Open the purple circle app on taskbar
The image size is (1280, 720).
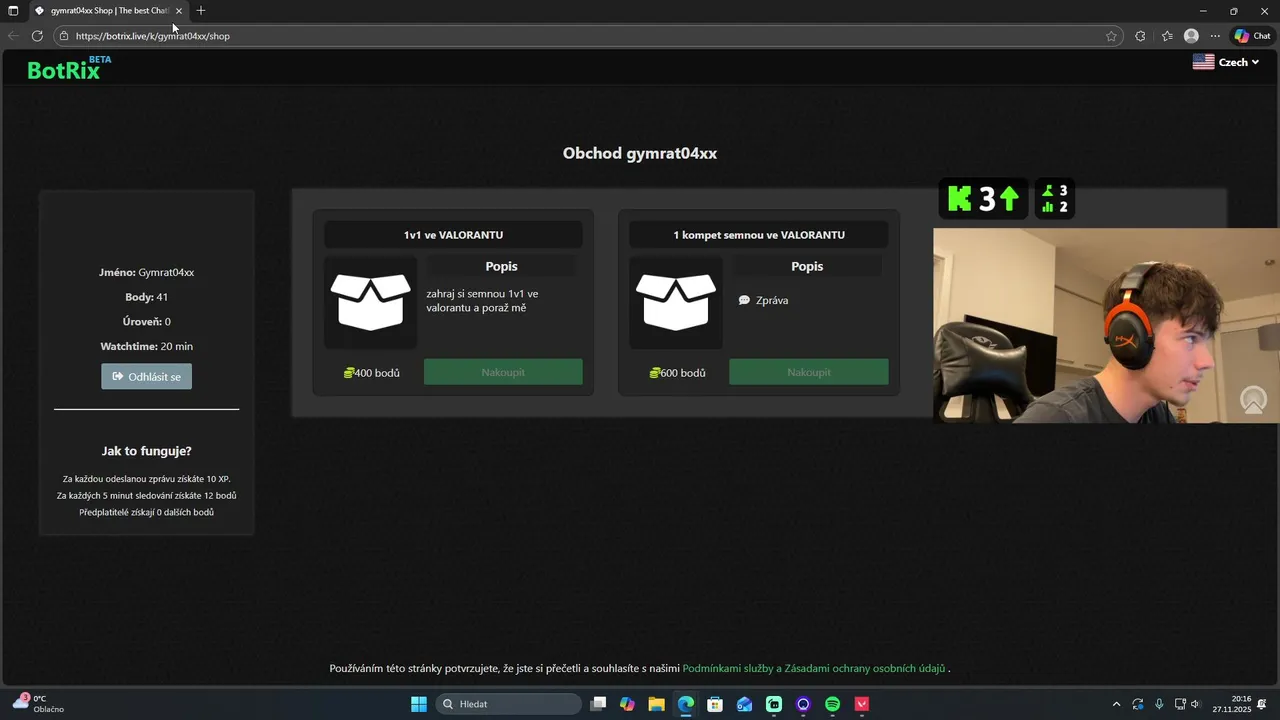tap(803, 704)
